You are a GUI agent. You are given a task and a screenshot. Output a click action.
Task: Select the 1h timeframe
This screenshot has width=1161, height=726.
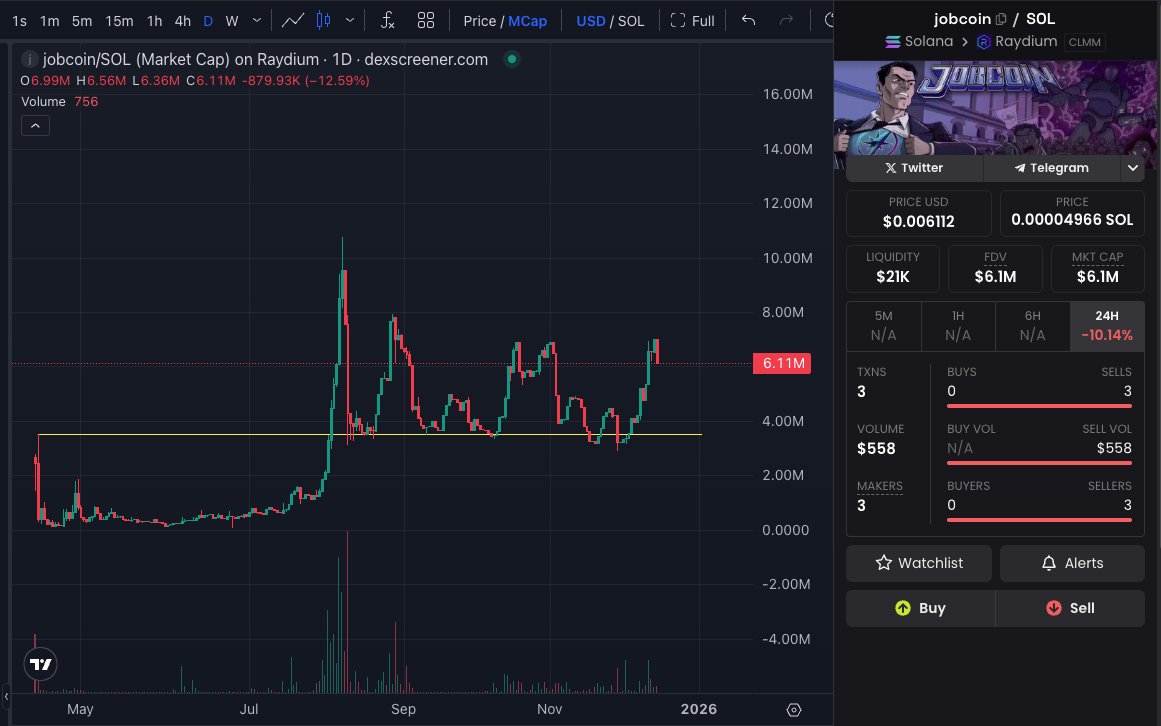(x=154, y=21)
